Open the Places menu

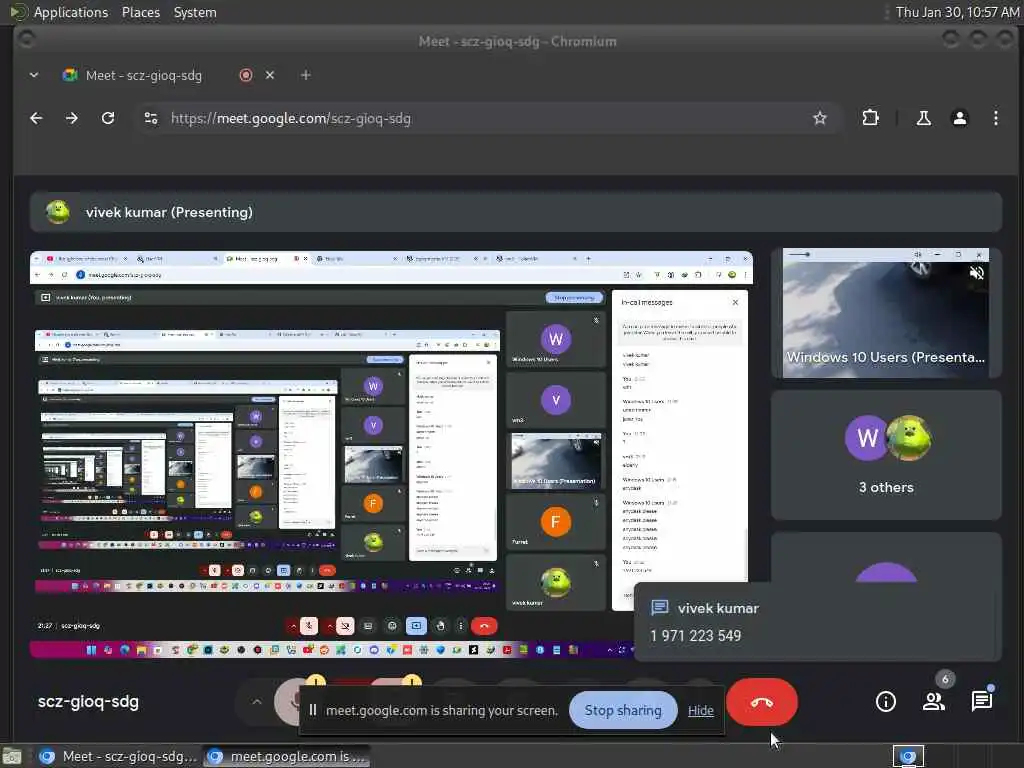click(x=141, y=12)
